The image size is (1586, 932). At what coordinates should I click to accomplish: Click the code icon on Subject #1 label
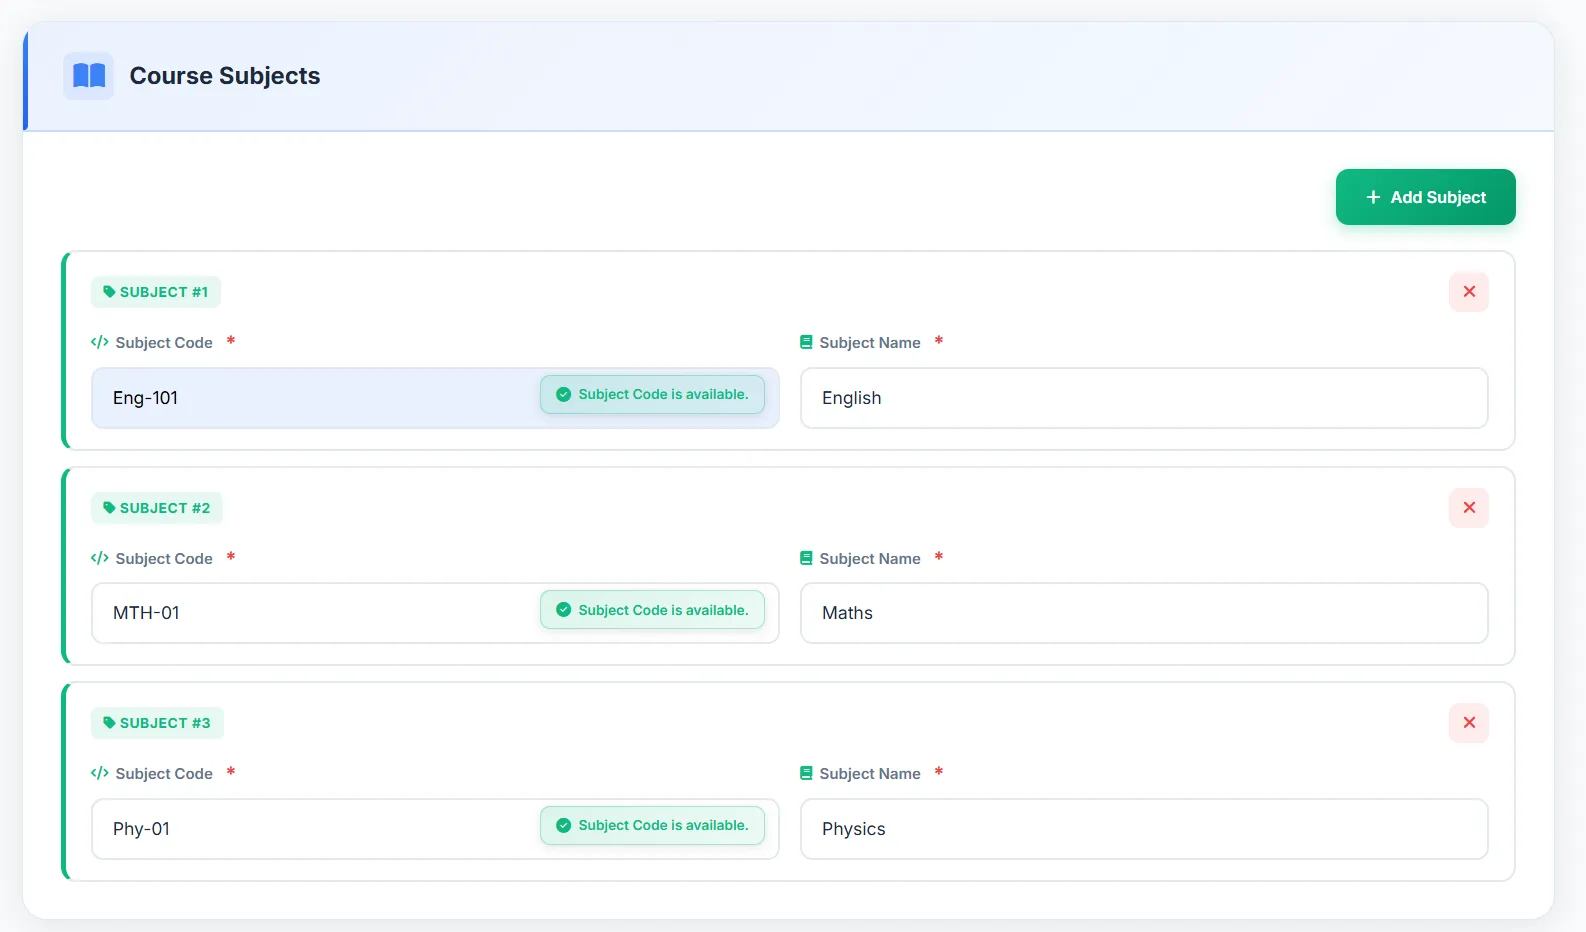100,342
